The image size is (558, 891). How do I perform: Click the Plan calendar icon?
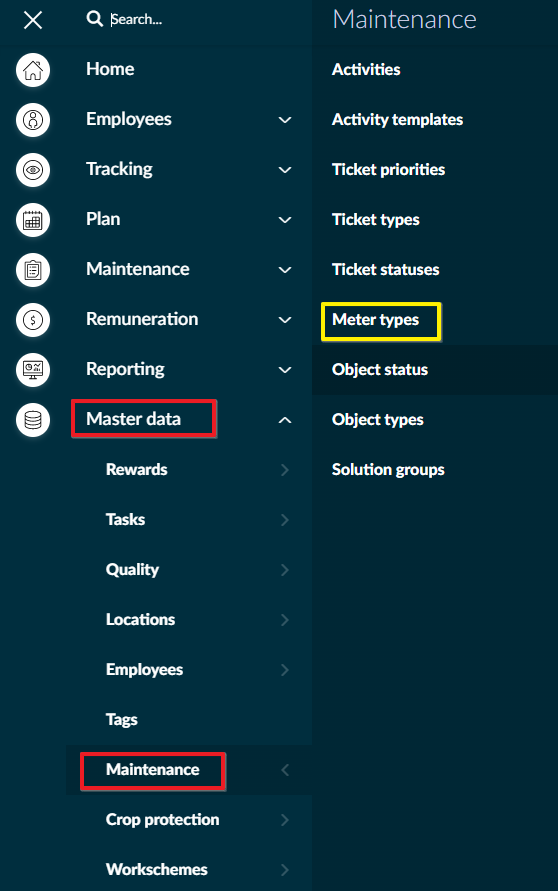33,220
